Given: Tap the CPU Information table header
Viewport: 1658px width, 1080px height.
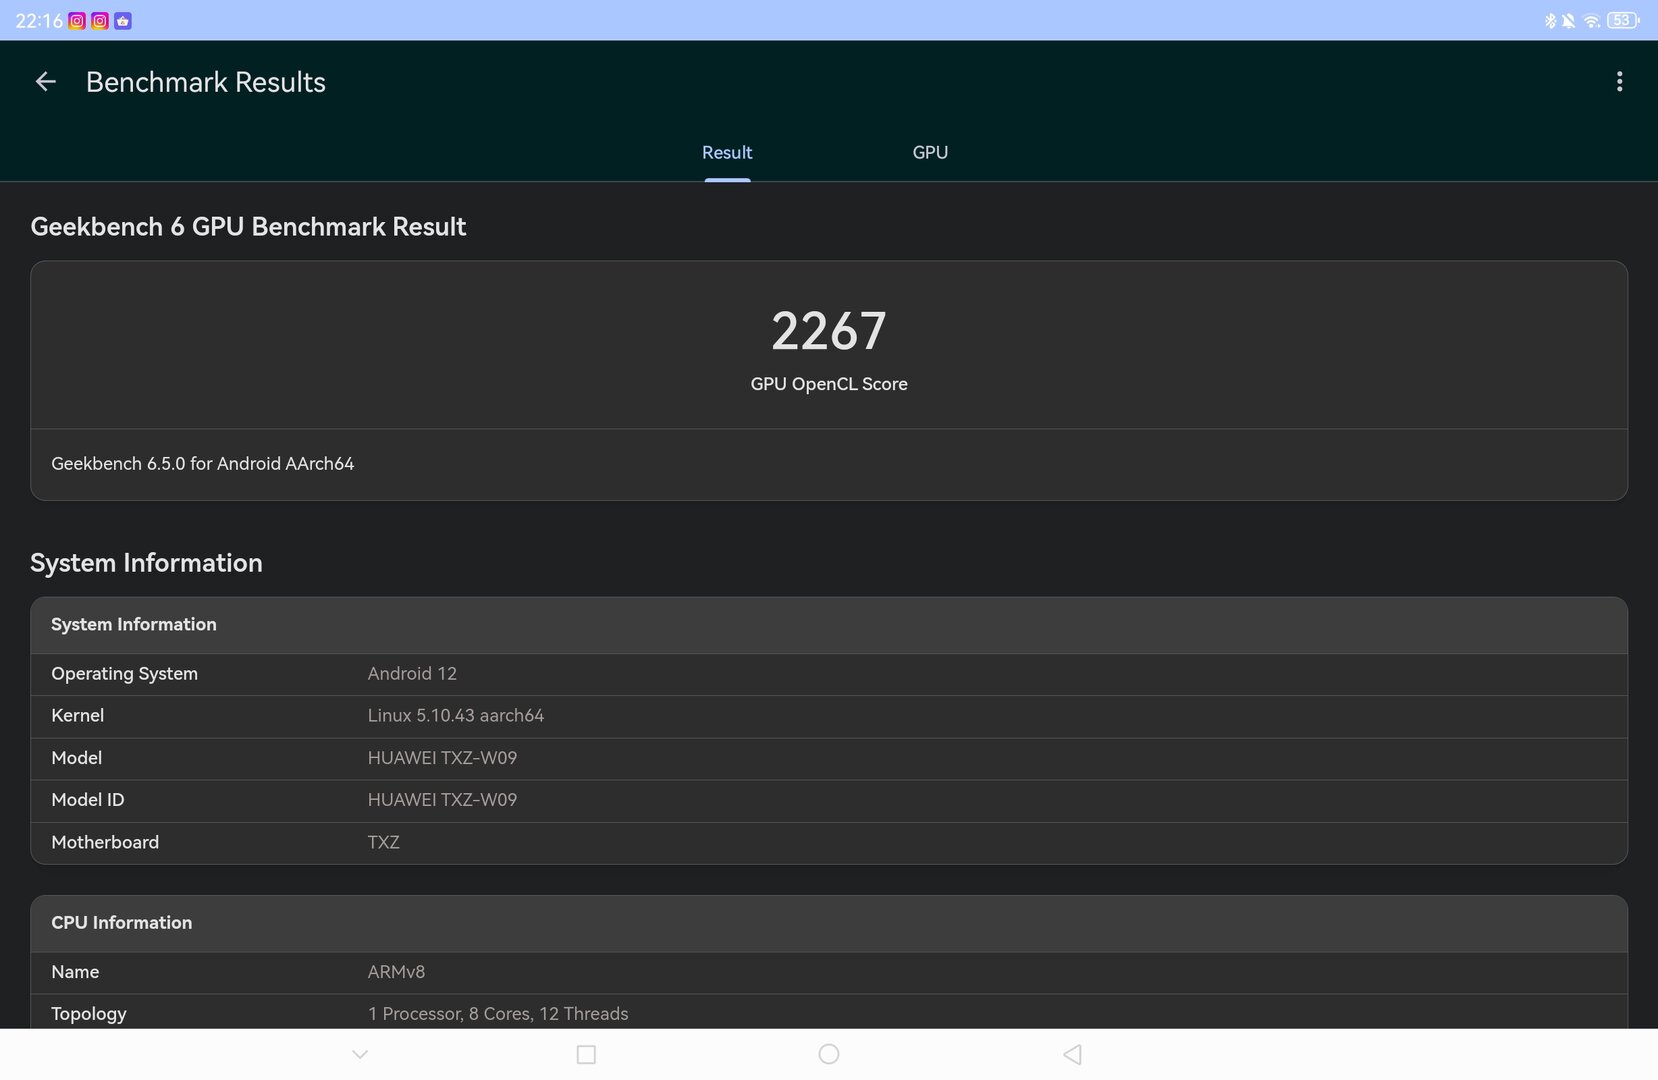Looking at the screenshot, I should tap(829, 923).
